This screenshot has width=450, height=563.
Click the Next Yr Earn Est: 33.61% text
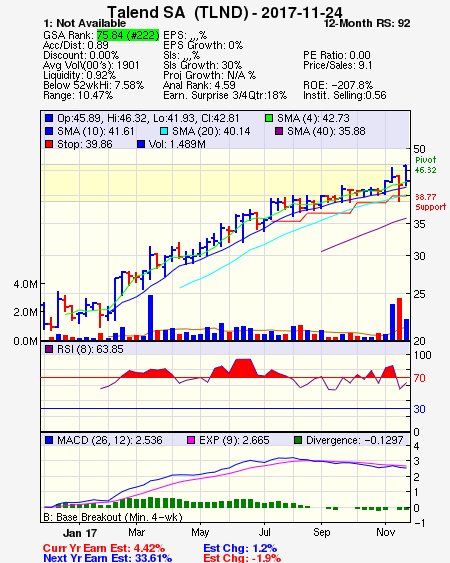click(x=107, y=558)
